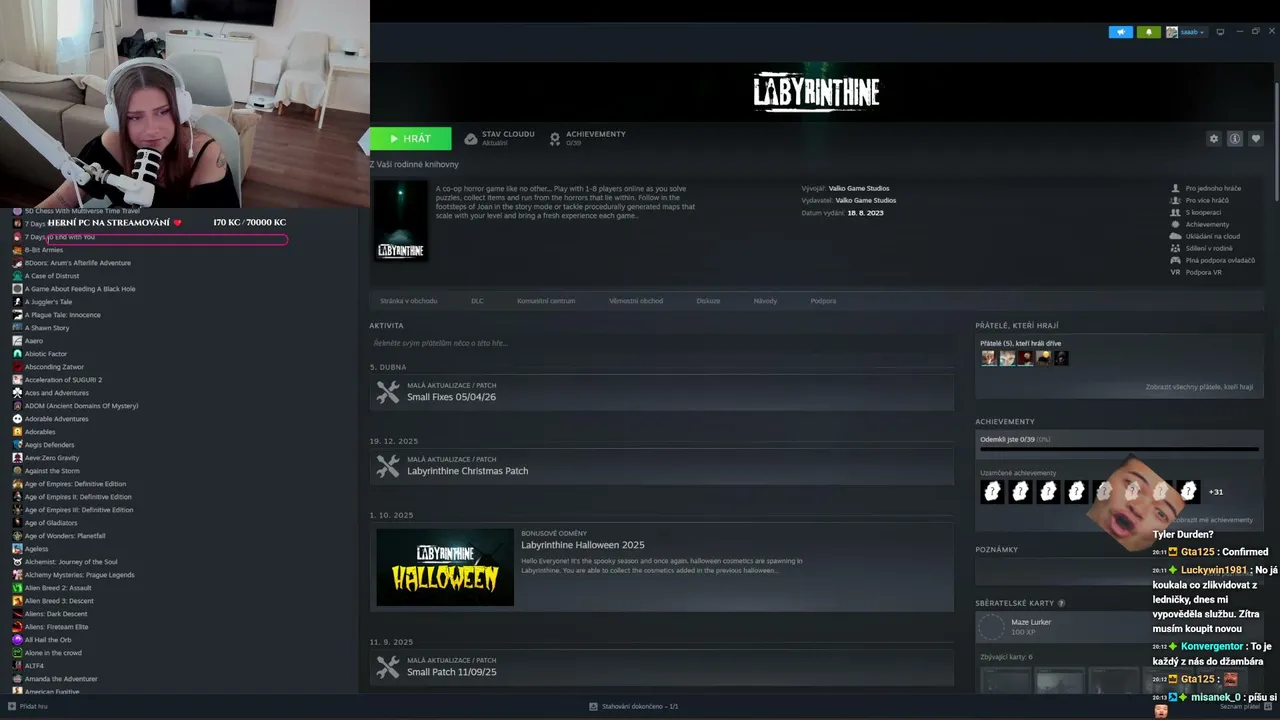Check the Stav cloudu cloud status
The image size is (1280, 720).
499,138
